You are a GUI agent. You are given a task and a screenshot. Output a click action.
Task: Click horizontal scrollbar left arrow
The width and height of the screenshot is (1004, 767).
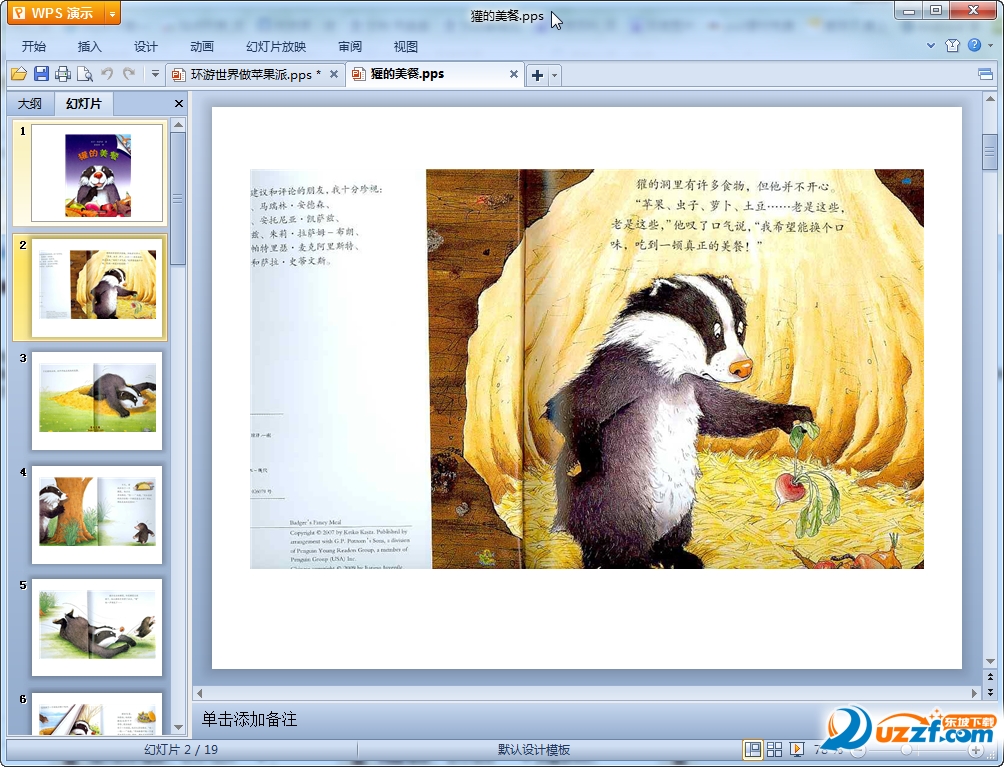click(x=200, y=693)
